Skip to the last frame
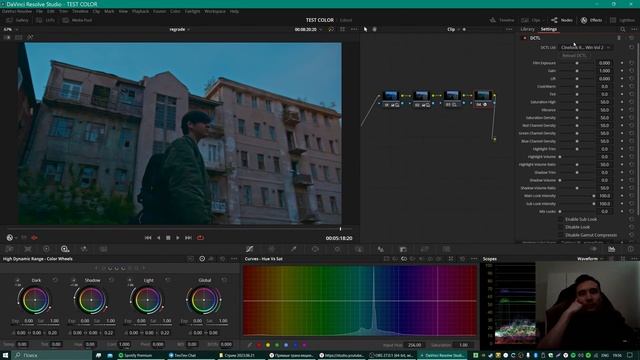The image size is (640, 360). pyautogui.click(x=188, y=238)
